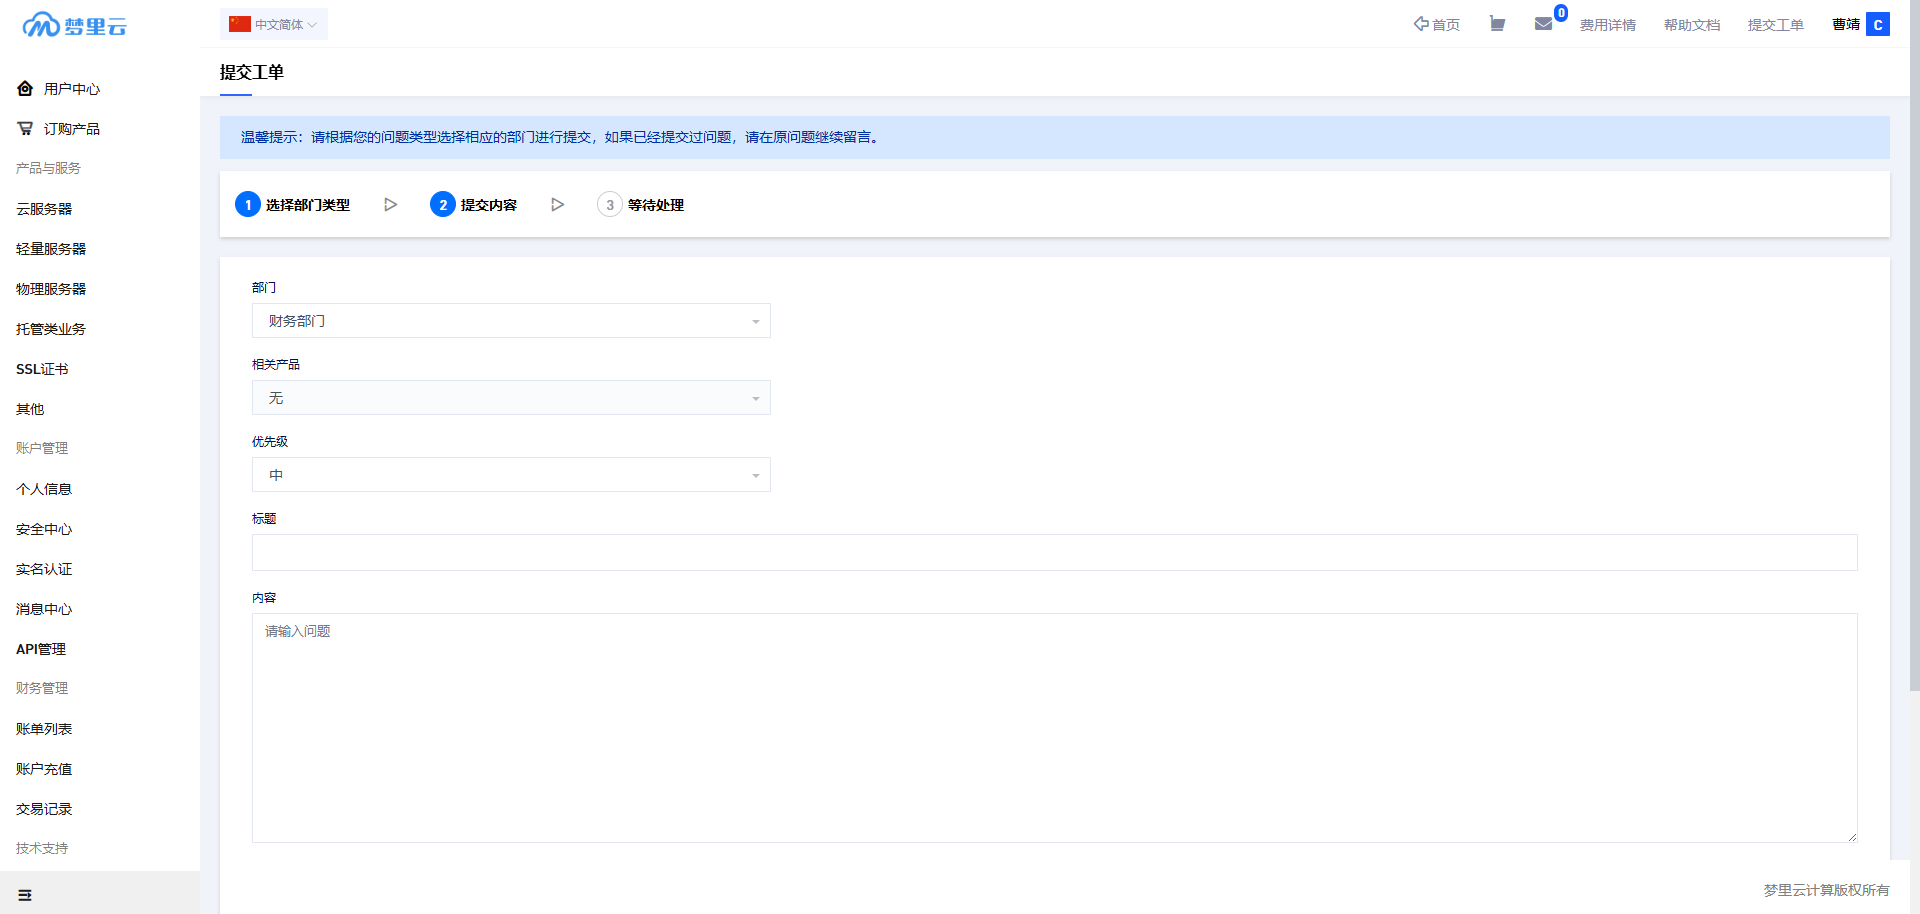This screenshot has height=914, width=1920.
Task: Click the 订购产品 cart icon in sidebar
Action: tap(25, 129)
